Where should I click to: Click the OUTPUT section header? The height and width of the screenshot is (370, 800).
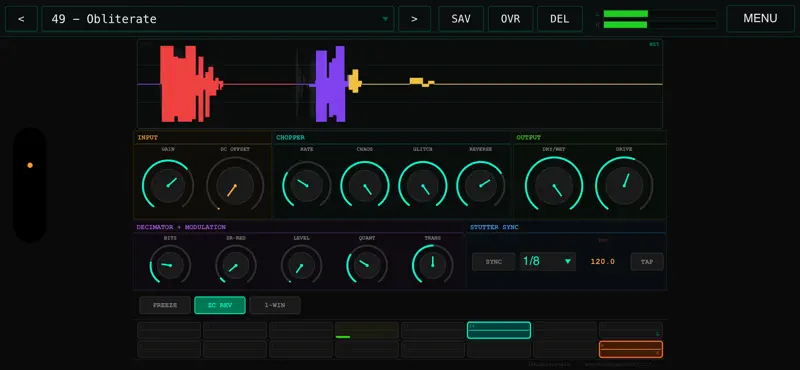coord(529,138)
